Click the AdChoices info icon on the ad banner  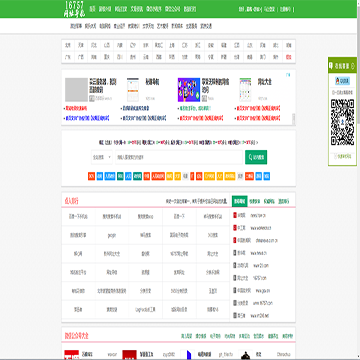pos(288,75)
